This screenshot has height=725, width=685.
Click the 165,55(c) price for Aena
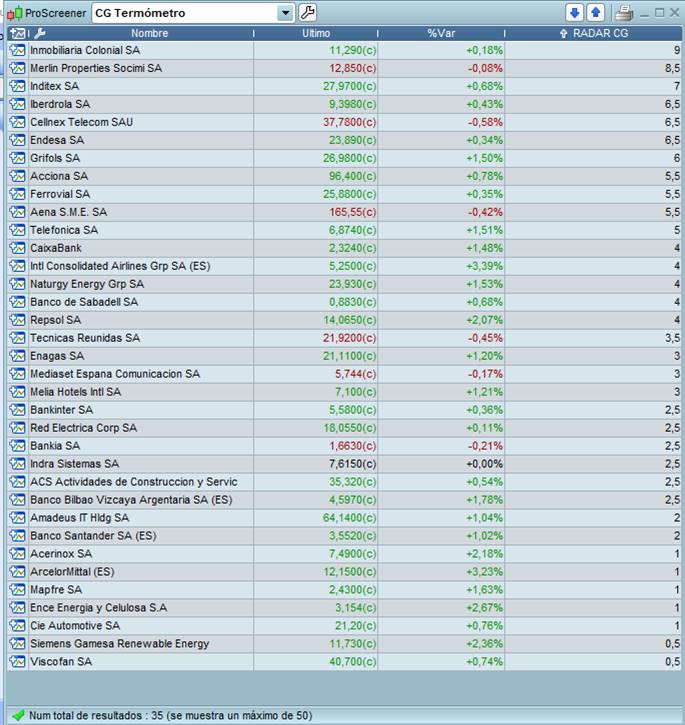click(x=352, y=212)
